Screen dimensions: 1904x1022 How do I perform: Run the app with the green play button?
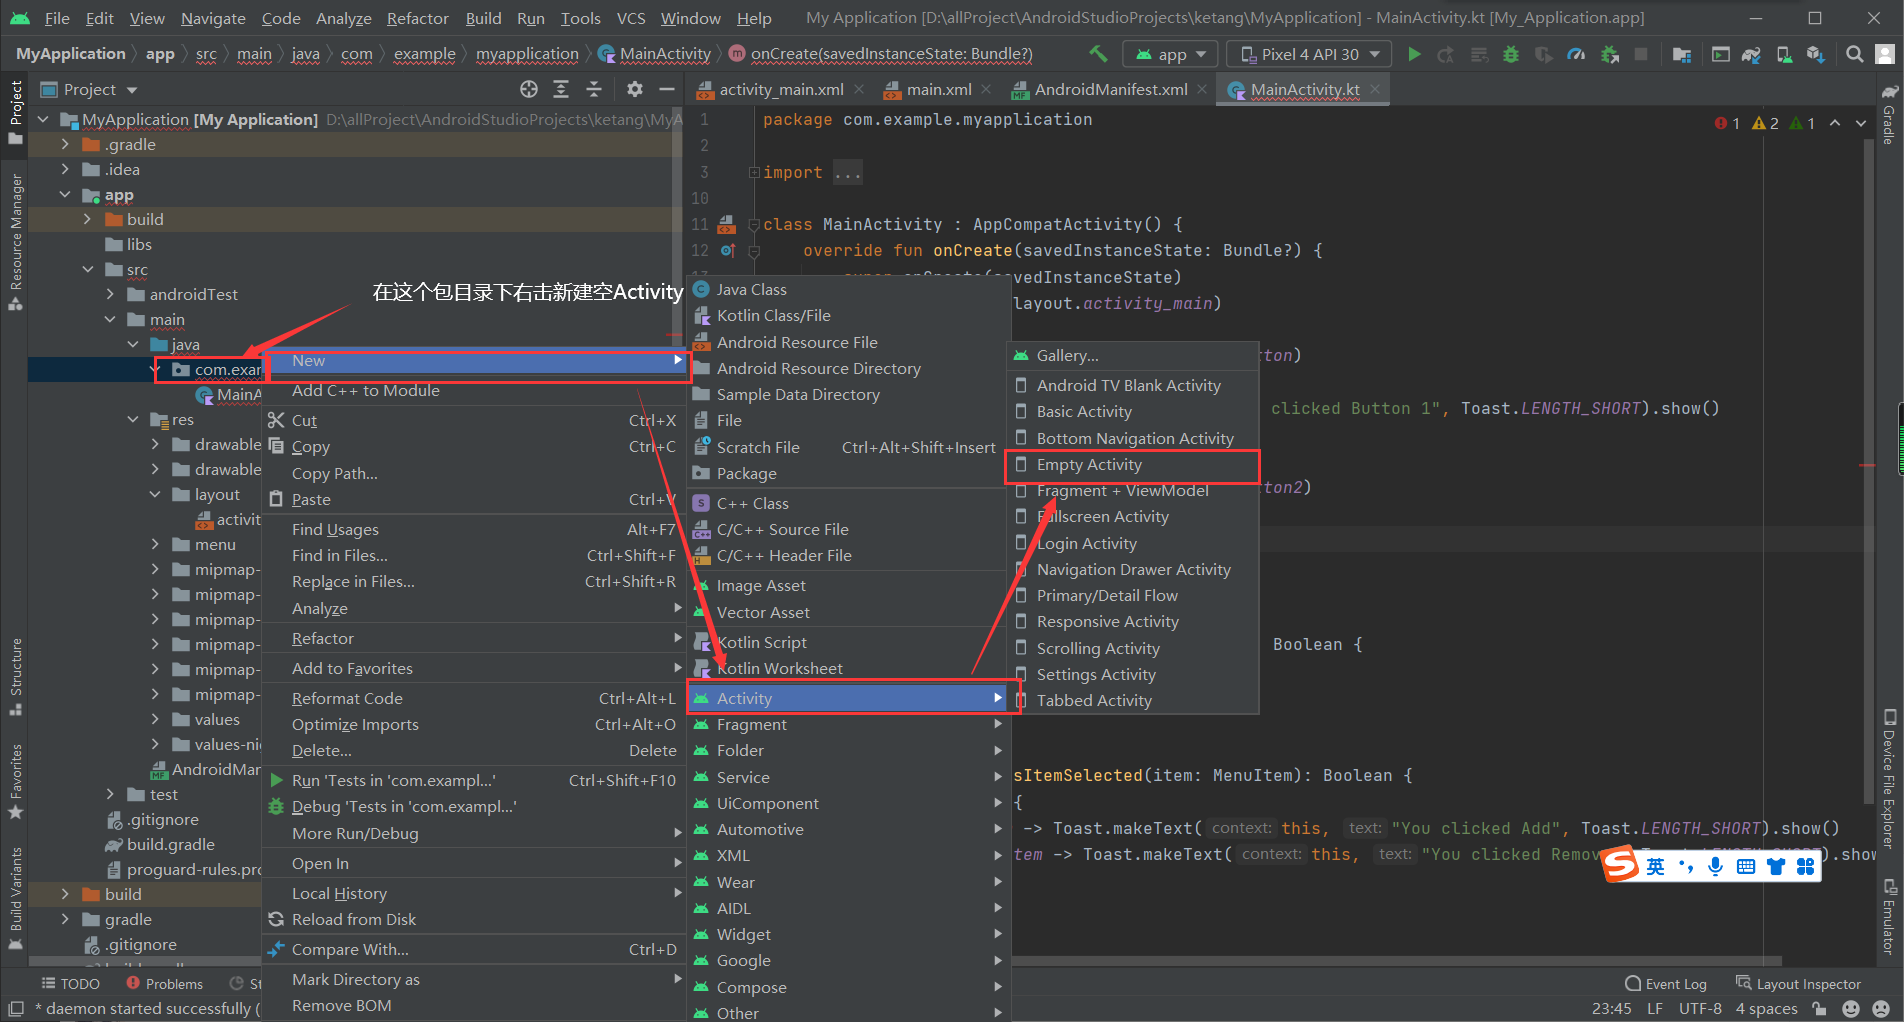(x=1414, y=54)
